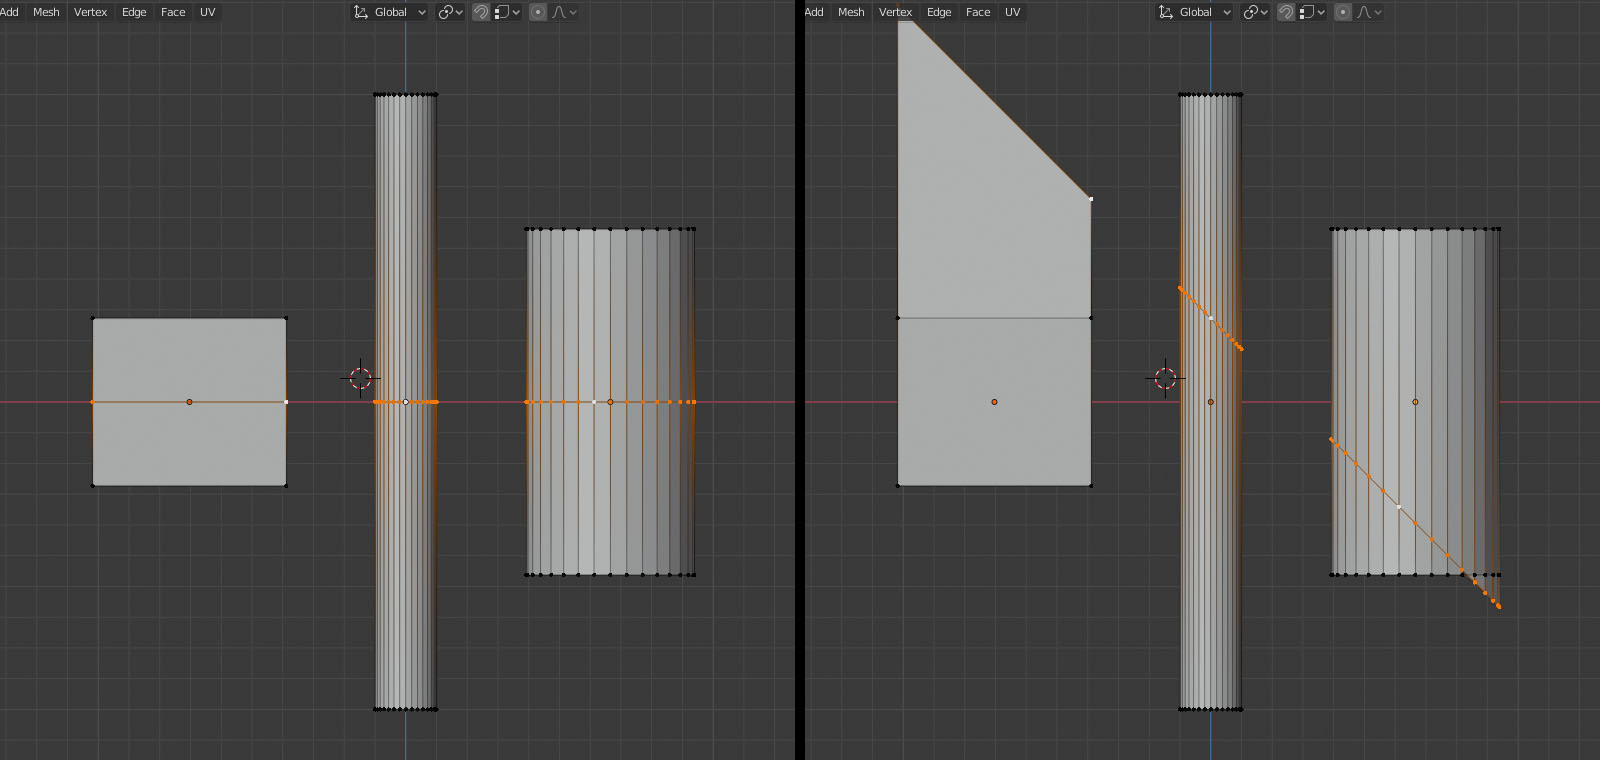Open proportional falloff curve dropdown in left viewport
Screen dimensions: 1600x760
(564, 12)
